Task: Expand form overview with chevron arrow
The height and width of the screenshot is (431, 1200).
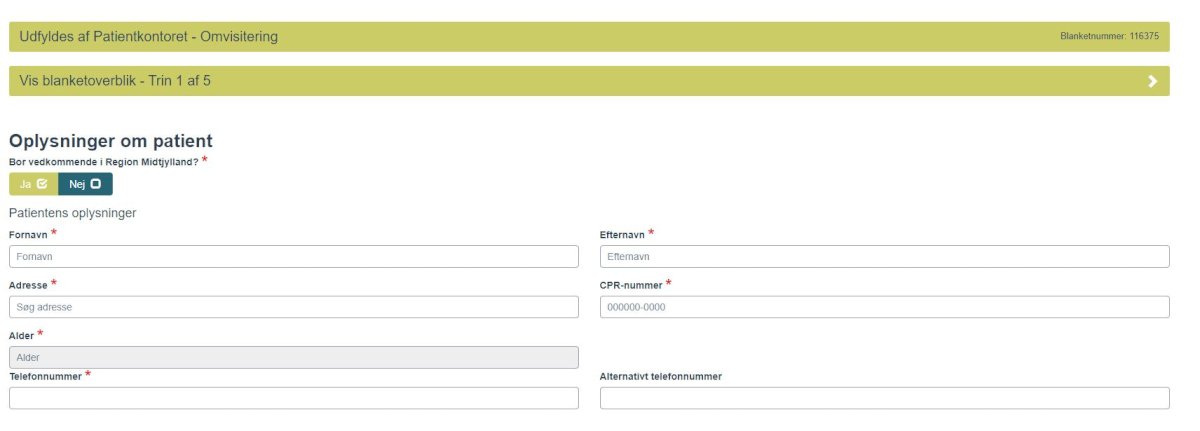Action: (1153, 81)
